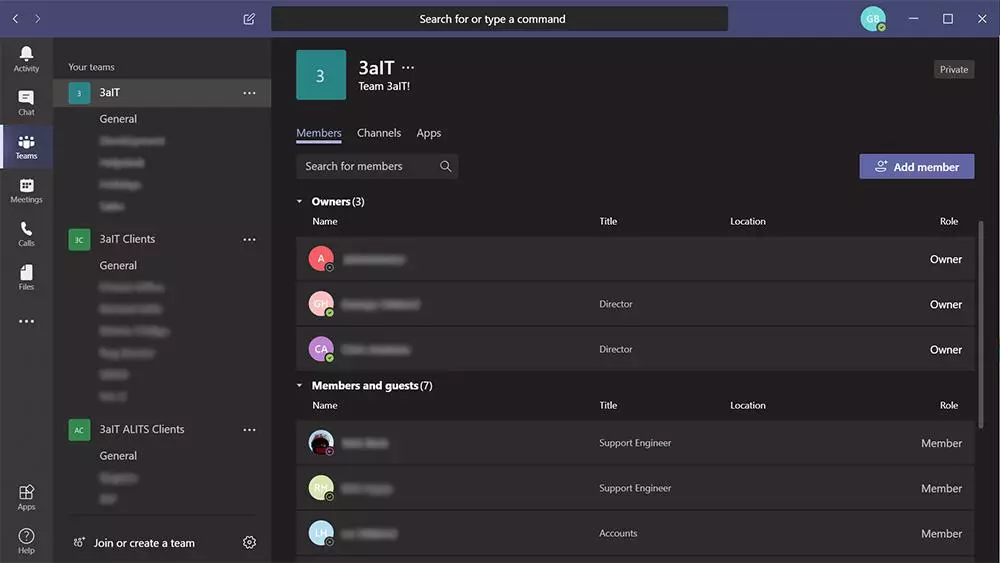Focus the Search for members field

(x=376, y=166)
